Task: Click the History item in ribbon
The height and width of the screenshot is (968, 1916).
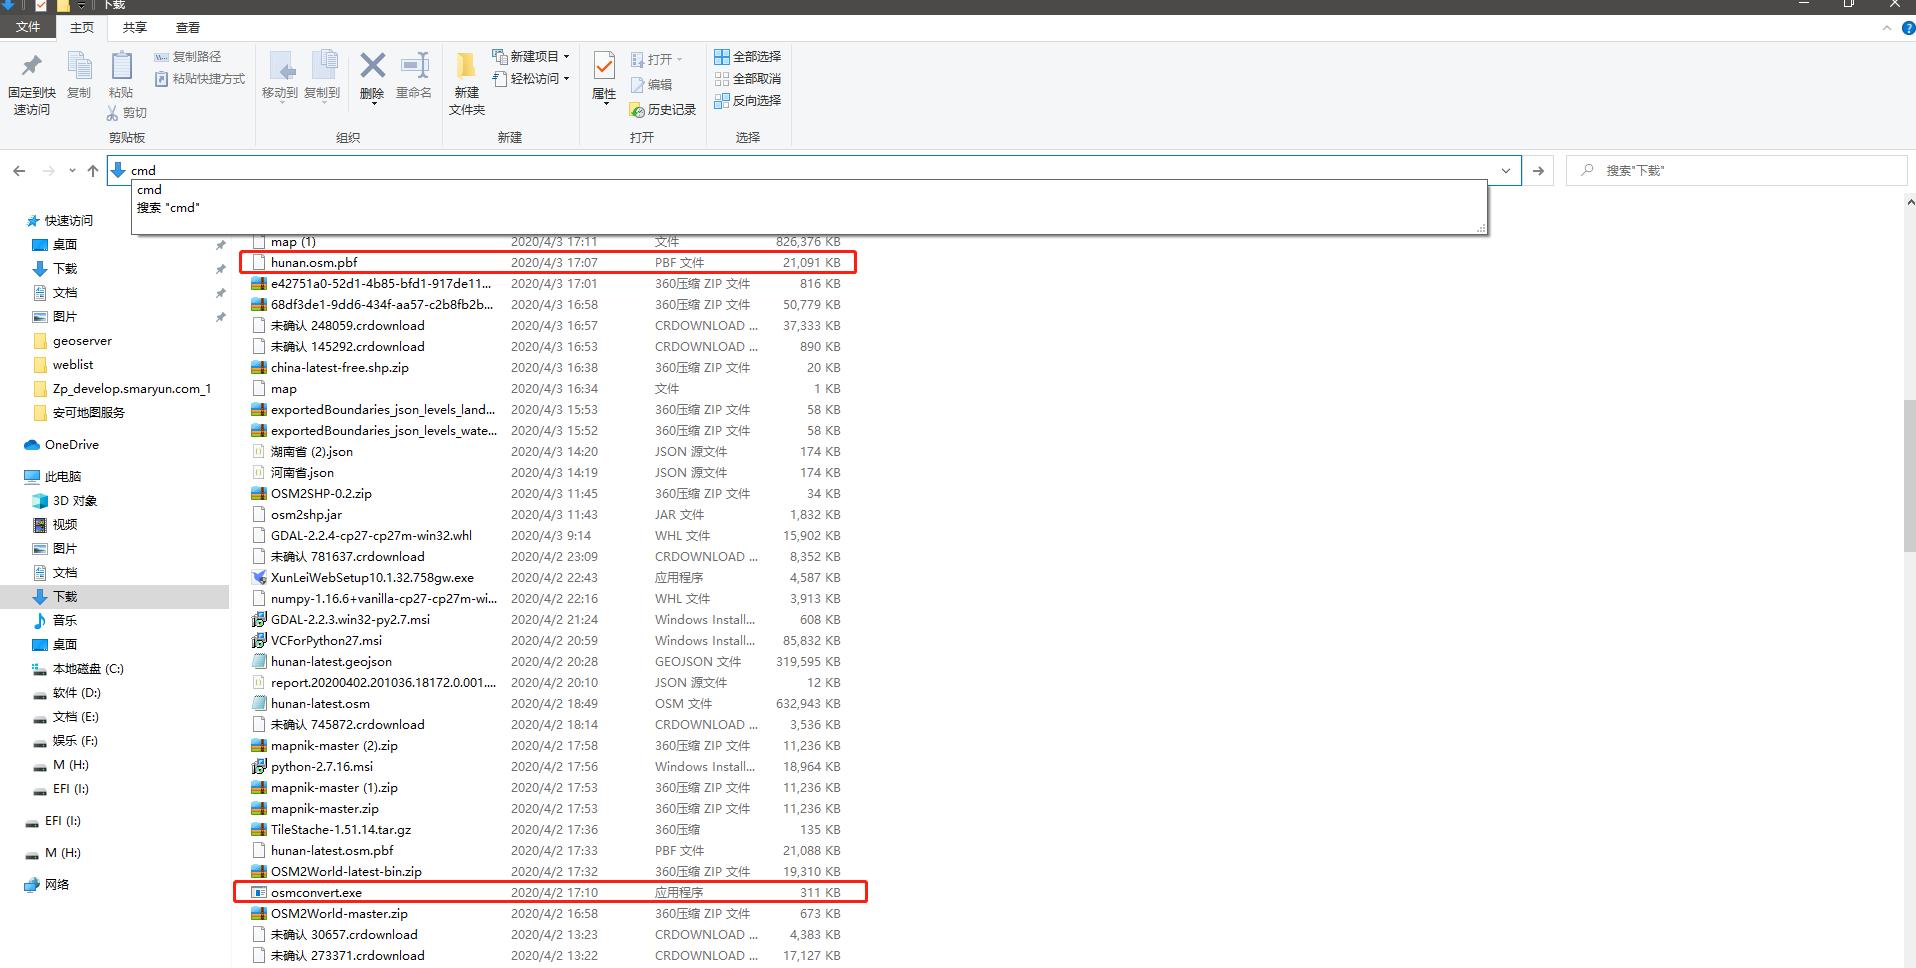Action: [x=662, y=110]
